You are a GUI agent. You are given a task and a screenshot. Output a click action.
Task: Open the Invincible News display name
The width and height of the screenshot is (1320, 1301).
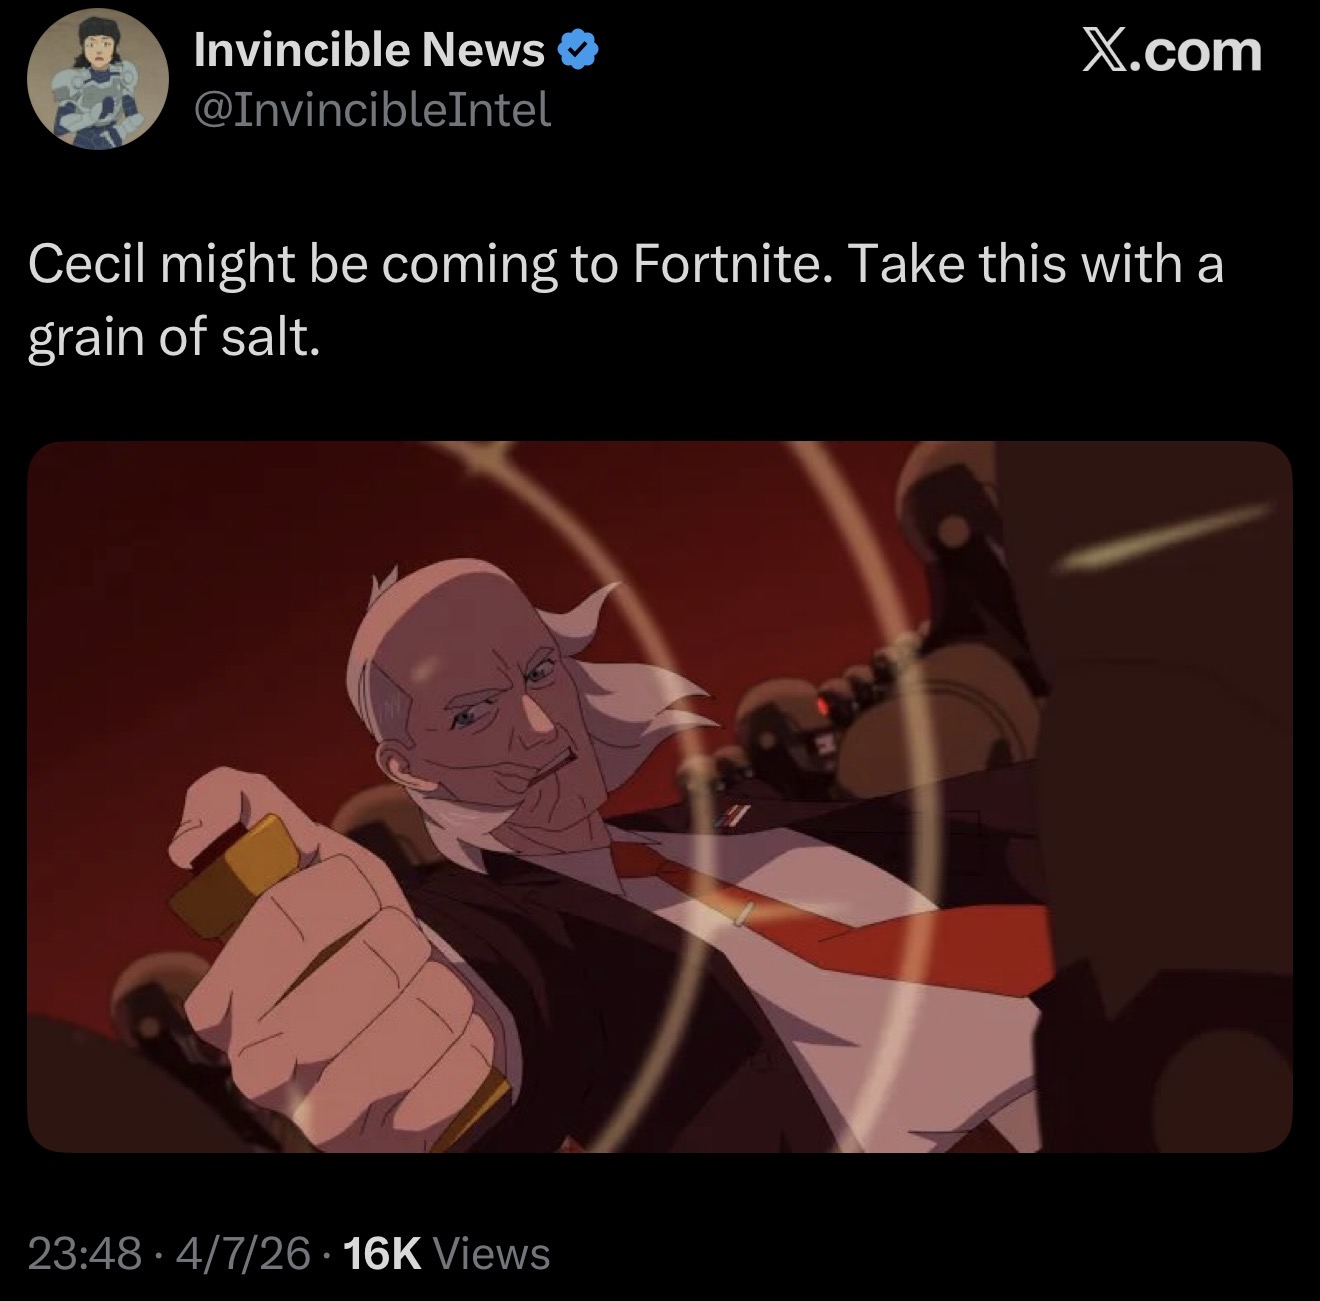click(369, 49)
